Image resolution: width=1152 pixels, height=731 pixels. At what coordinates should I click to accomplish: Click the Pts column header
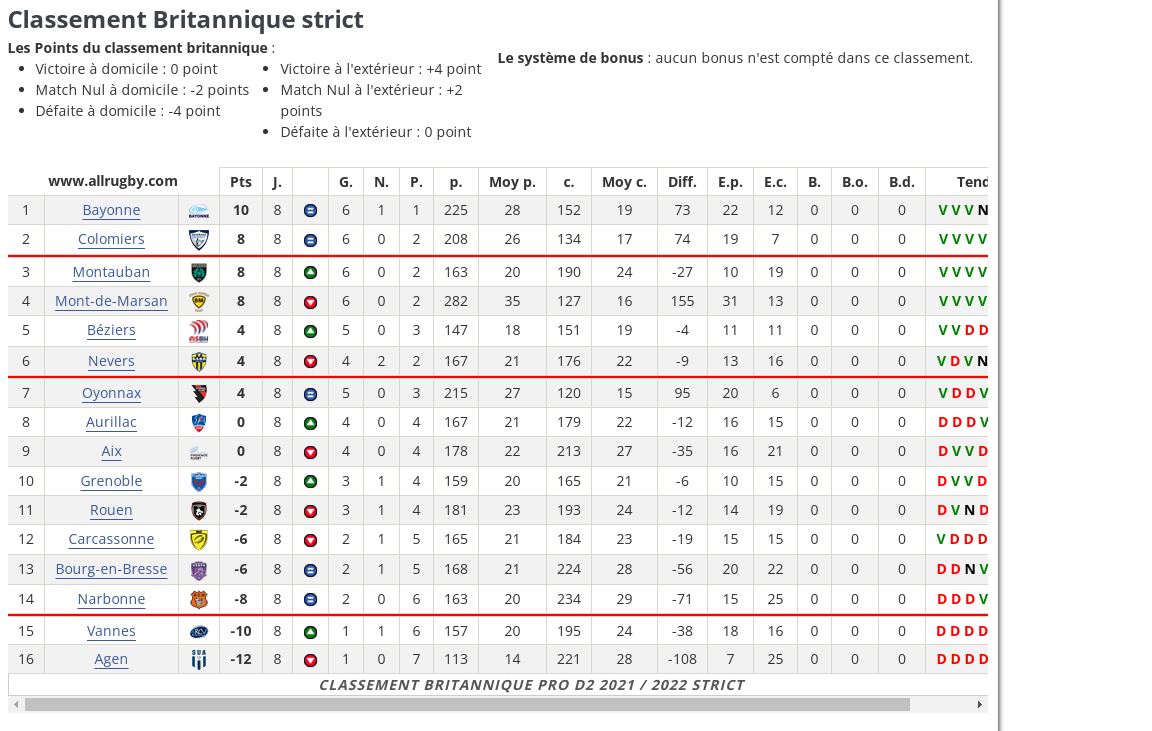point(240,182)
